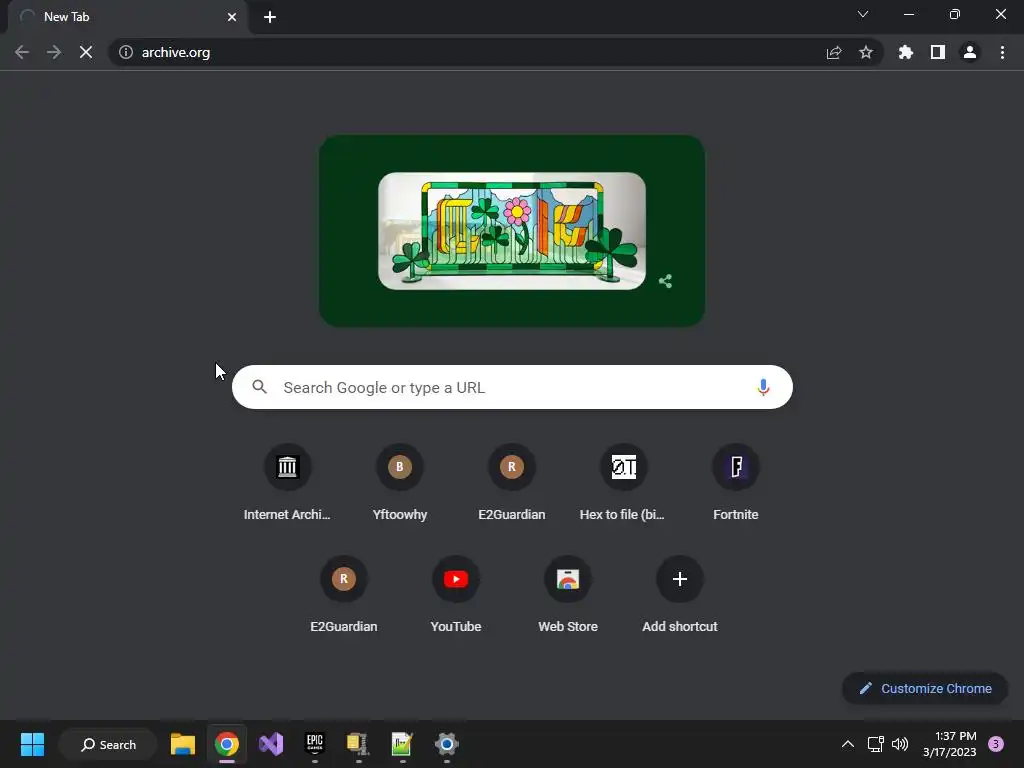Focus the Search Google or type a URL box
This screenshot has width=1024, height=768.
click(513, 387)
